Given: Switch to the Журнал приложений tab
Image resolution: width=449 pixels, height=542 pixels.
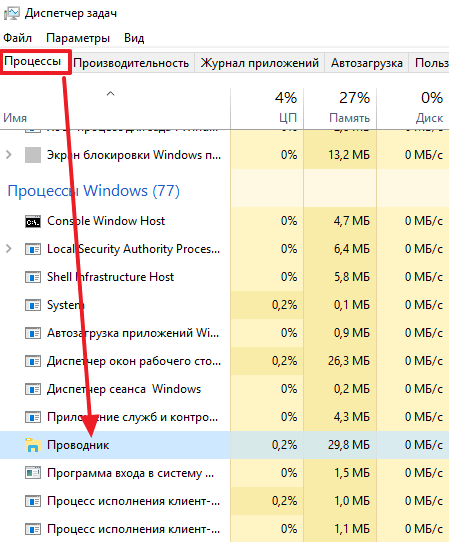Looking at the screenshot, I should click(260, 63).
